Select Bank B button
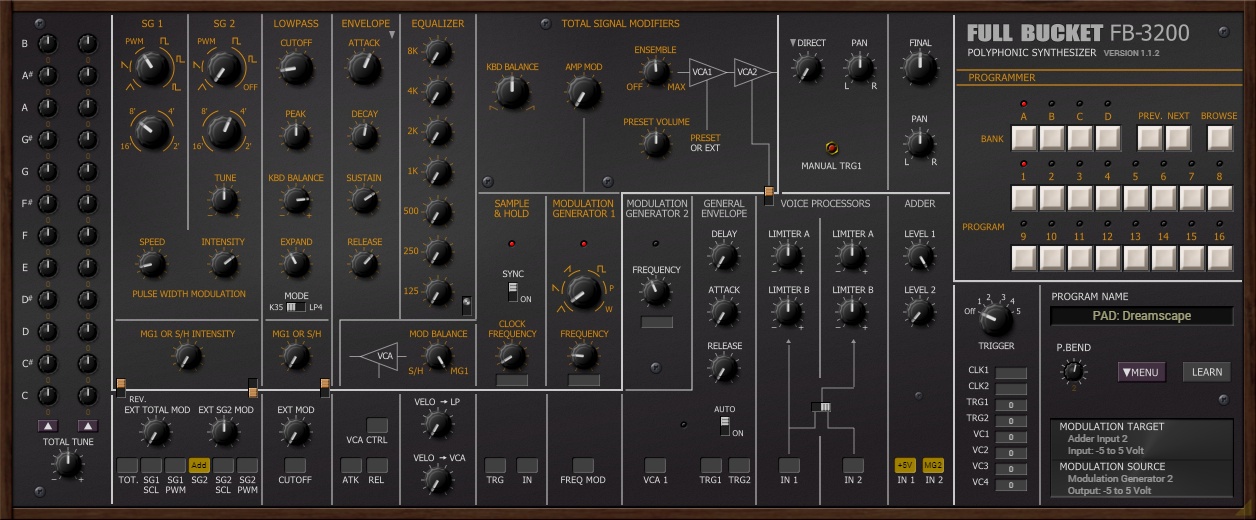 pos(1051,138)
